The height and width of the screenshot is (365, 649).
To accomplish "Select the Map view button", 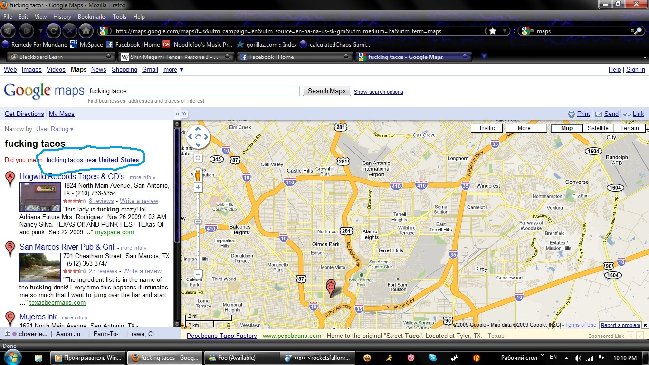I will (x=567, y=128).
